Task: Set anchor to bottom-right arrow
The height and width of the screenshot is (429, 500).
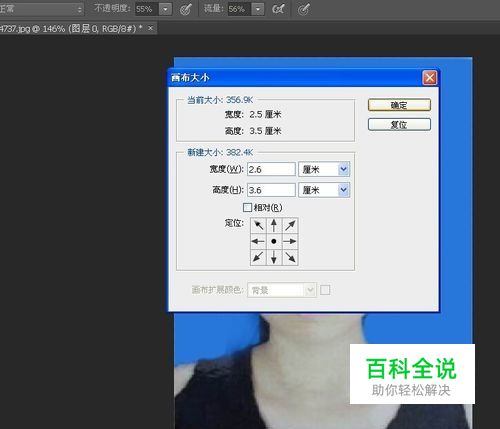Action: [x=290, y=257]
